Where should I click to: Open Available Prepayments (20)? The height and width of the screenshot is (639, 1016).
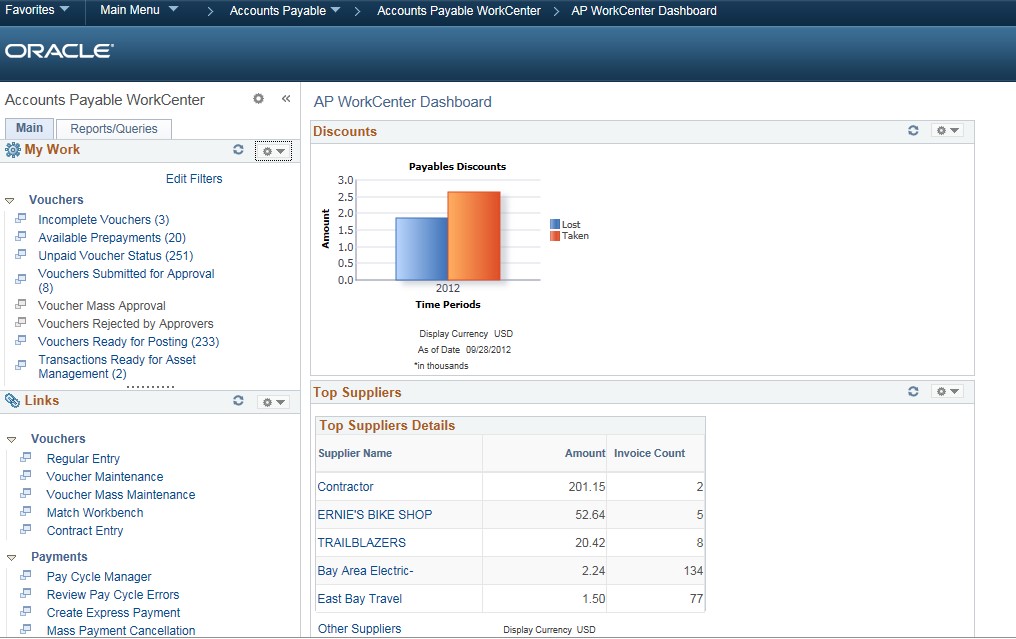pos(112,238)
